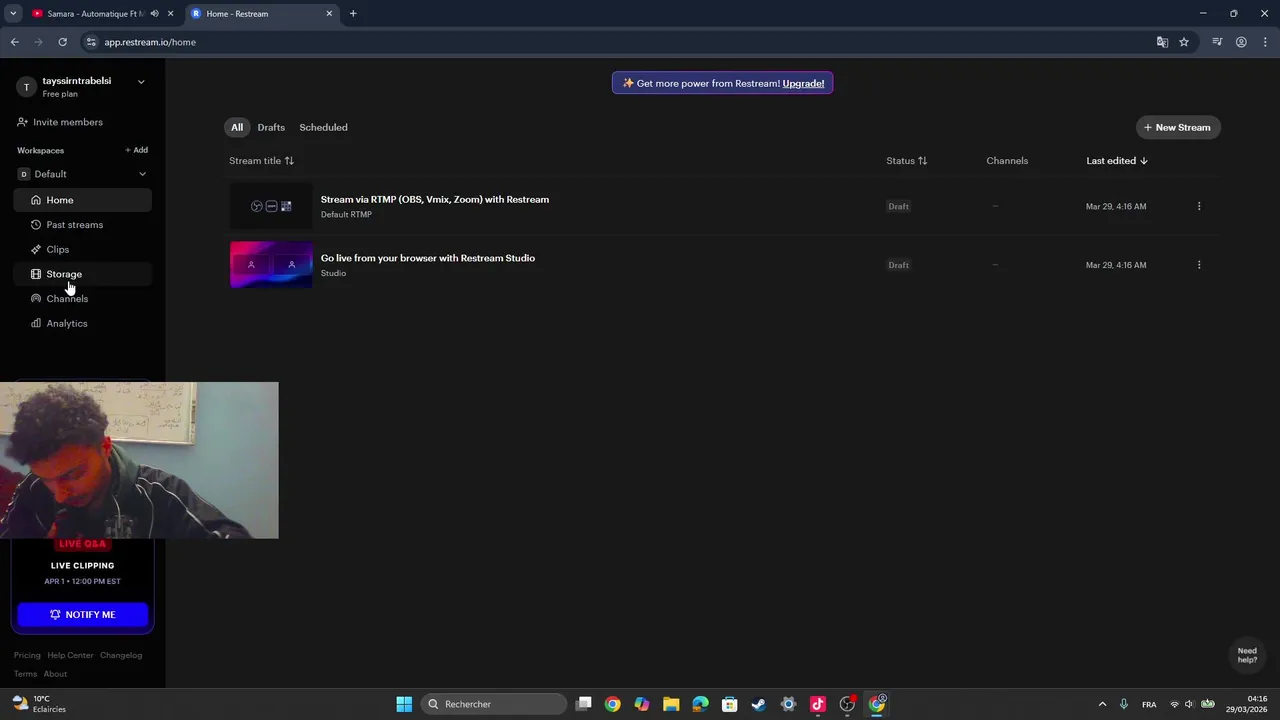Click the Home house icon
This screenshot has width=1280, height=720.
coord(36,200)
